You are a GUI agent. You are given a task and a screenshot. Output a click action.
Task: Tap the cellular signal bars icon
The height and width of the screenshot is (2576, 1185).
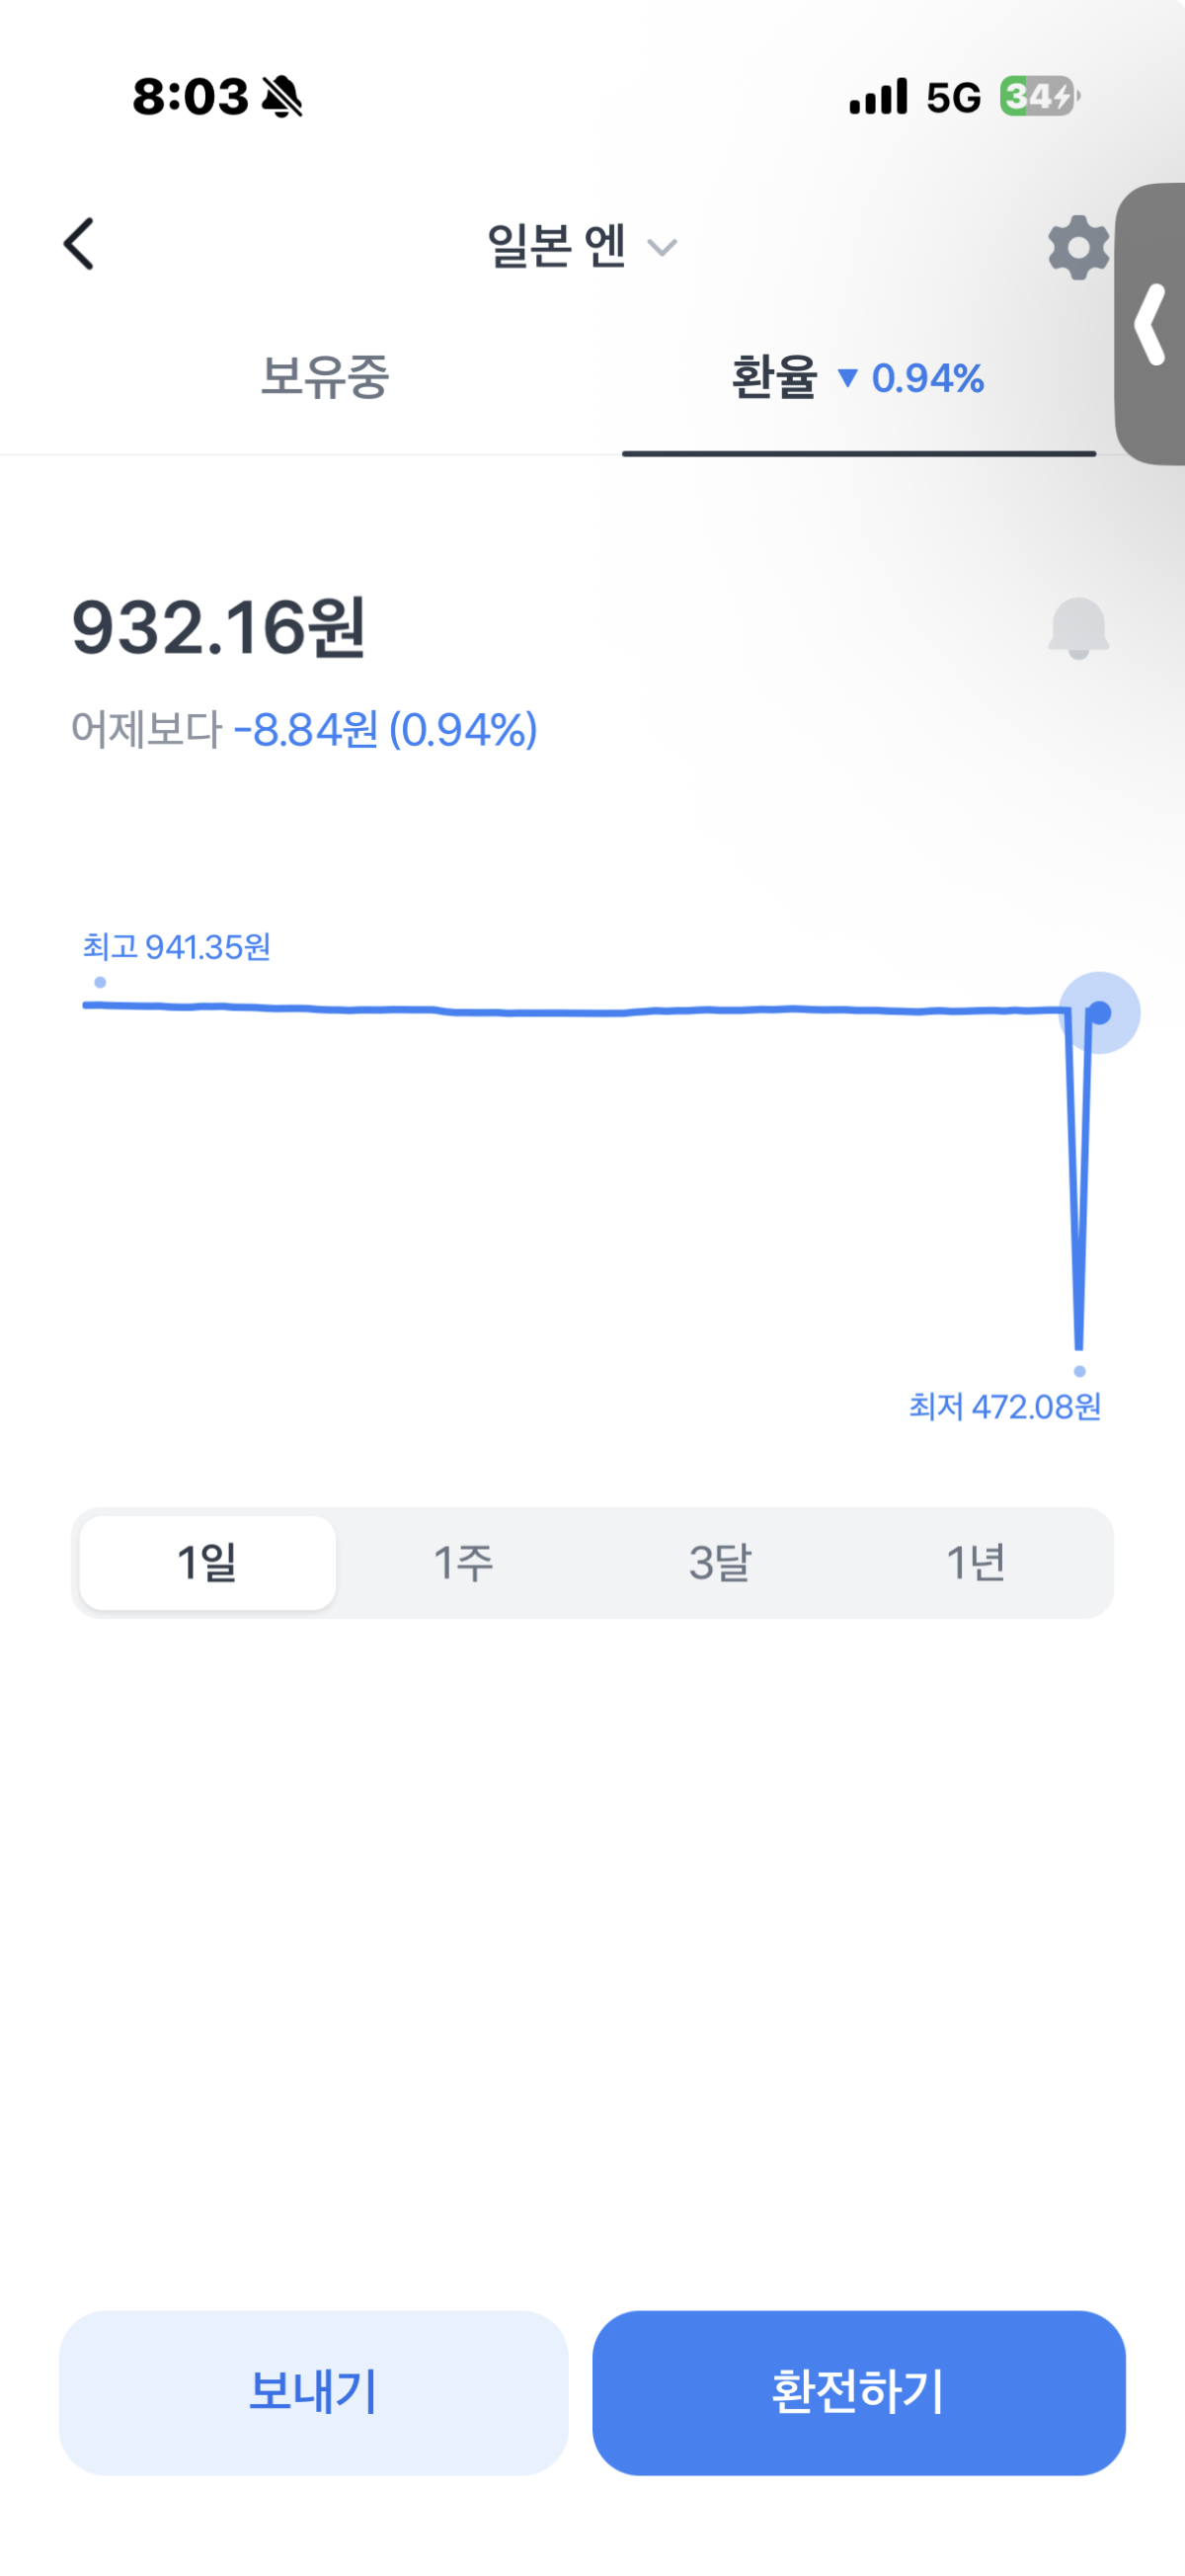(x=878, y=97)
